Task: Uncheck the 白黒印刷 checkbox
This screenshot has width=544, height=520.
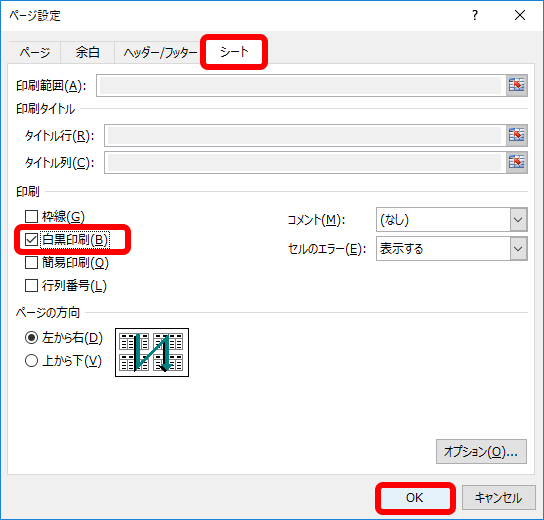Action: 31,239
